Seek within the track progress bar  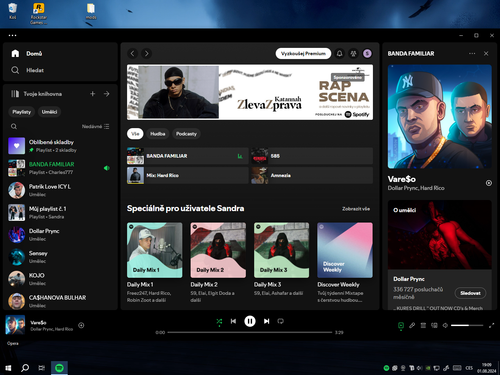click(x=250, y=332)
